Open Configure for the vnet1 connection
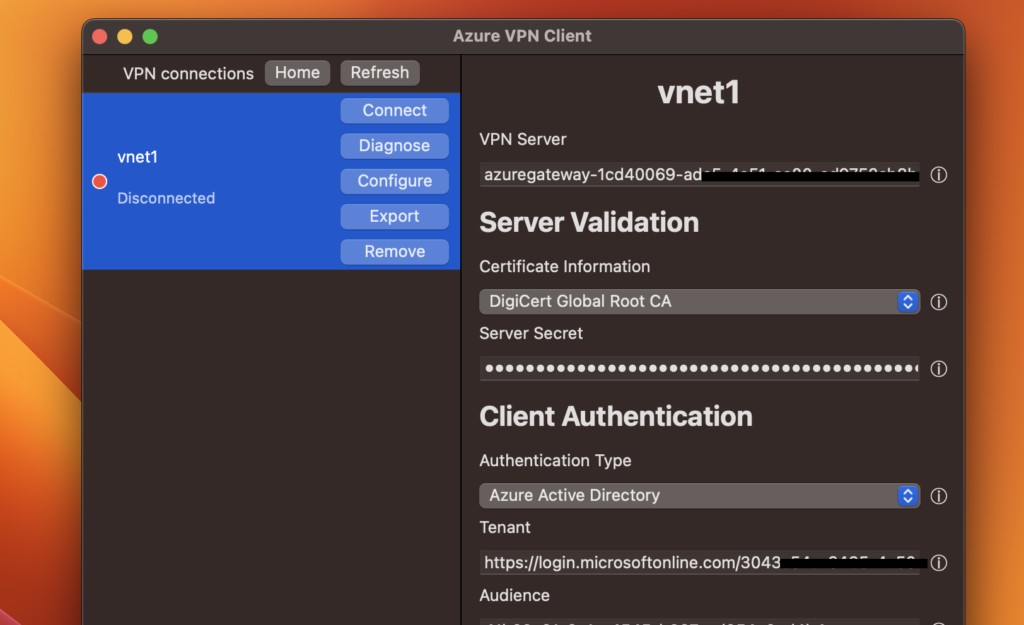The image size is (1024, 625). pos(394,181)
